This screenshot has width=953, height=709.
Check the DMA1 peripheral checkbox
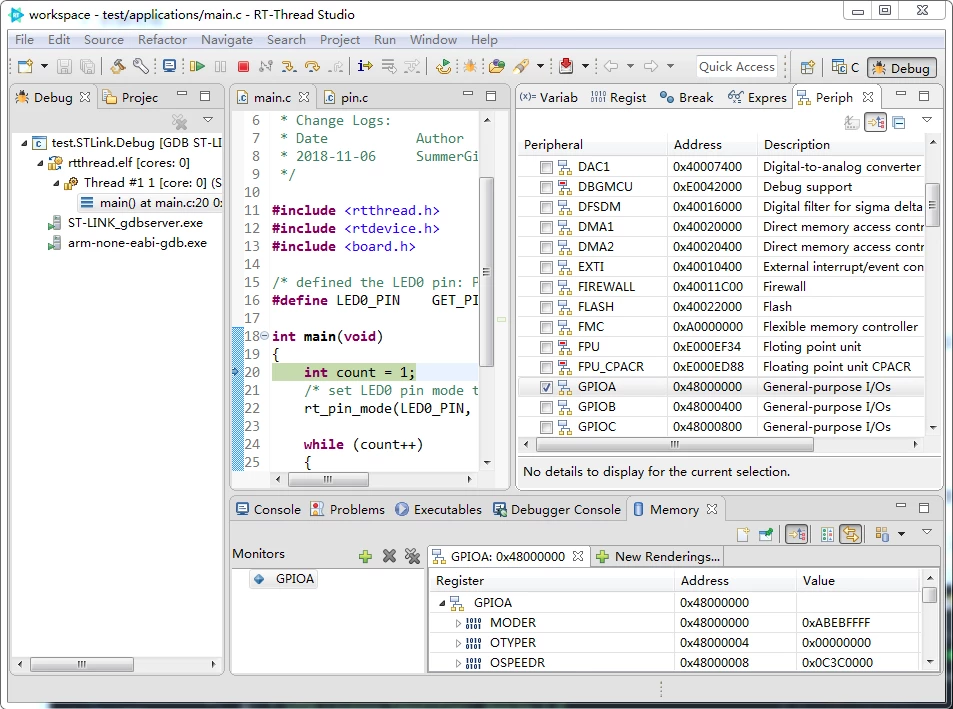point(546,227)
